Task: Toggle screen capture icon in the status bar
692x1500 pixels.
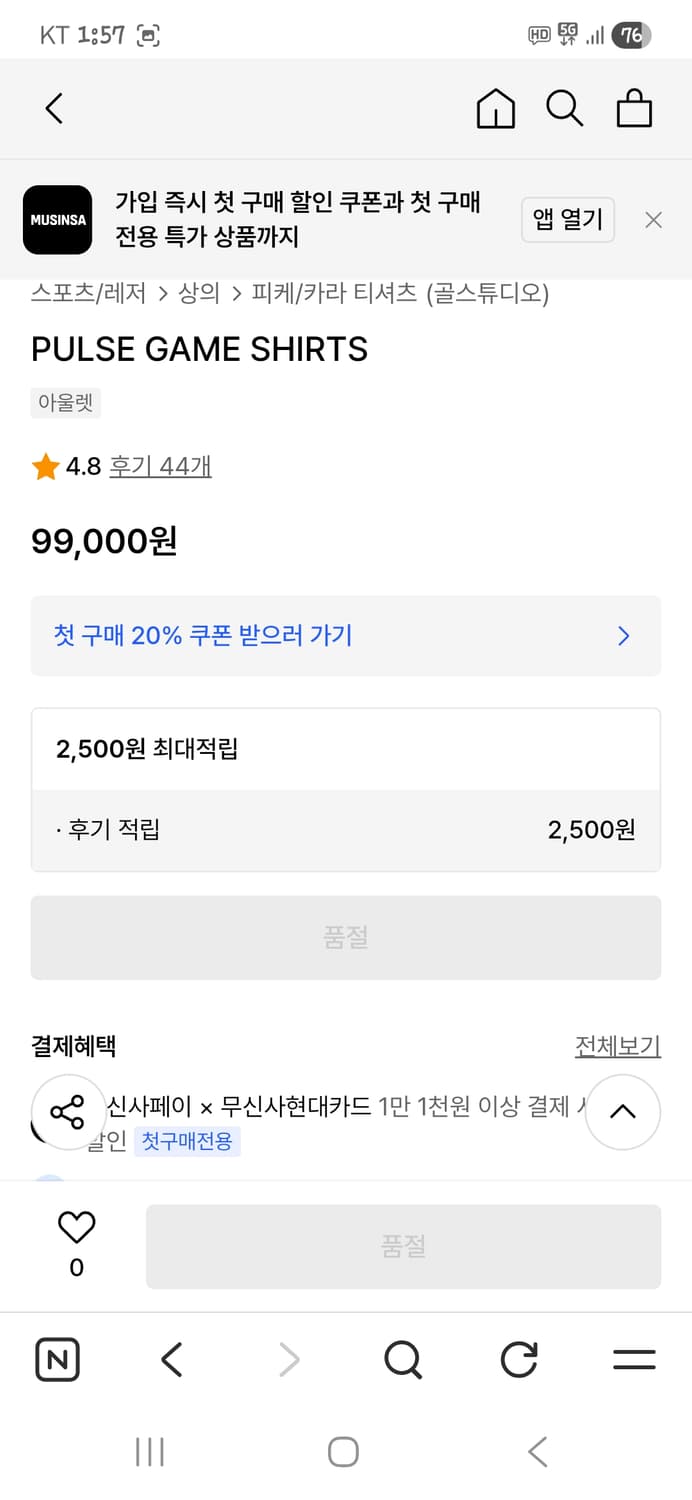Action: 148,33
